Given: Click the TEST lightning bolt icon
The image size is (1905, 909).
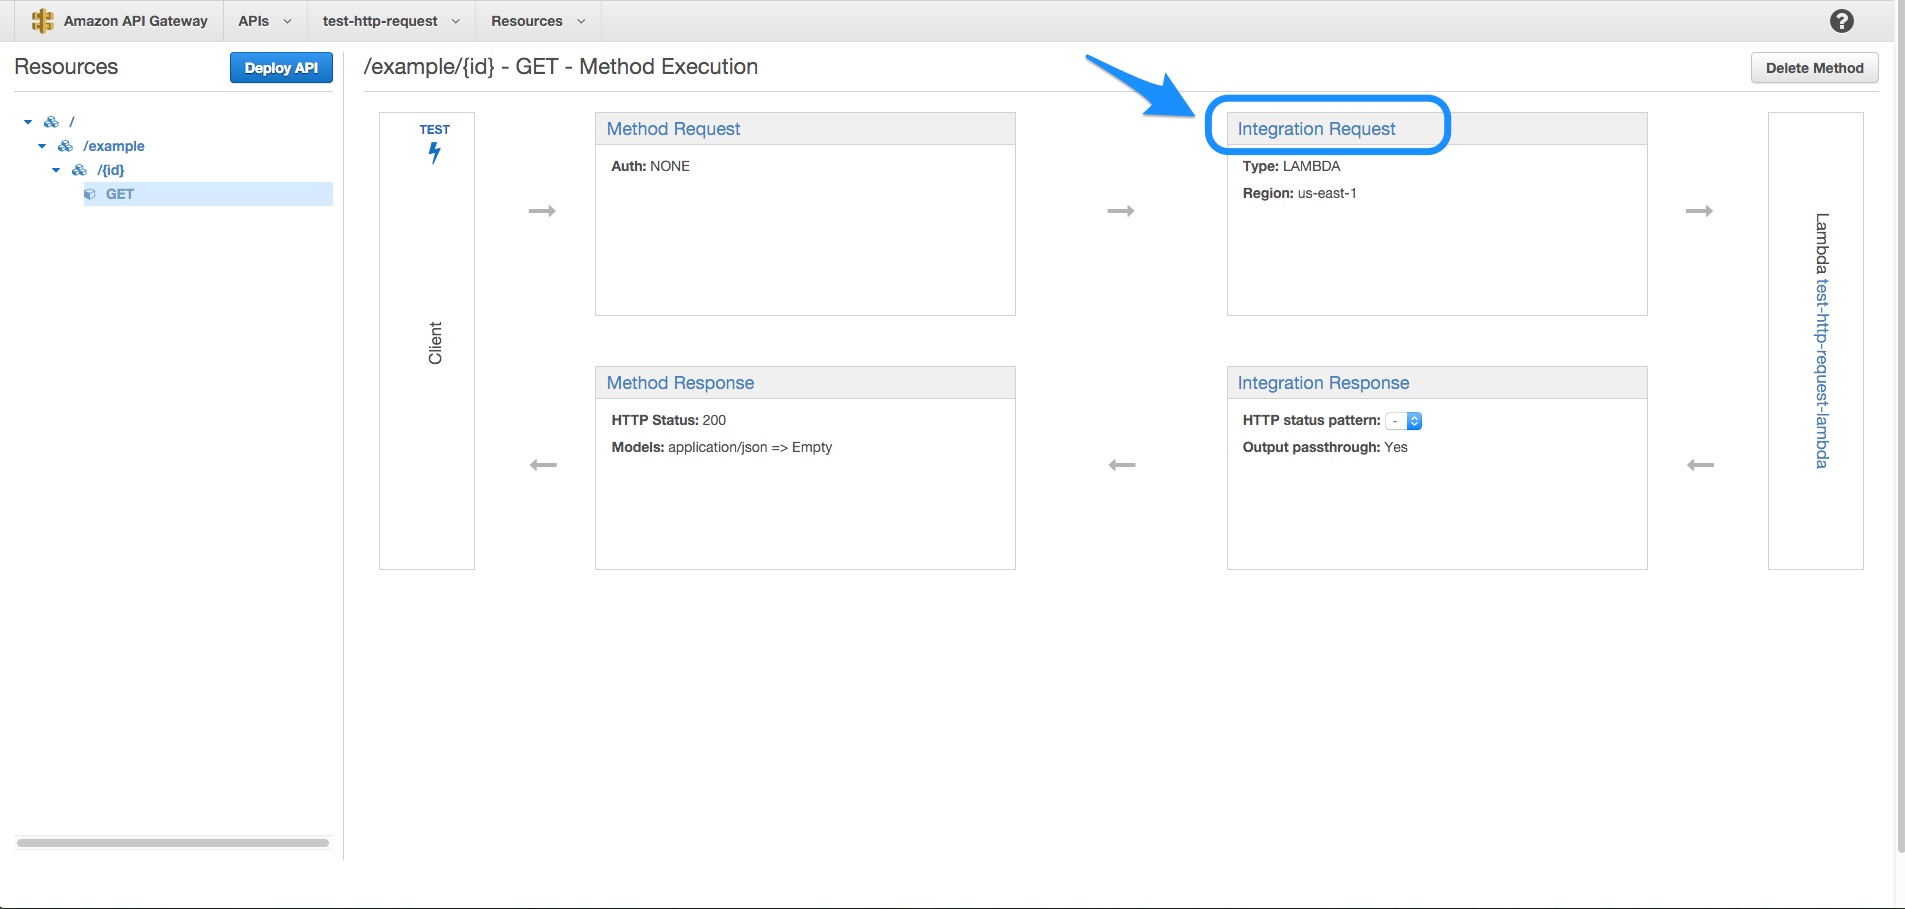Looking at the screenshot, I should click(x=434, y=152).
